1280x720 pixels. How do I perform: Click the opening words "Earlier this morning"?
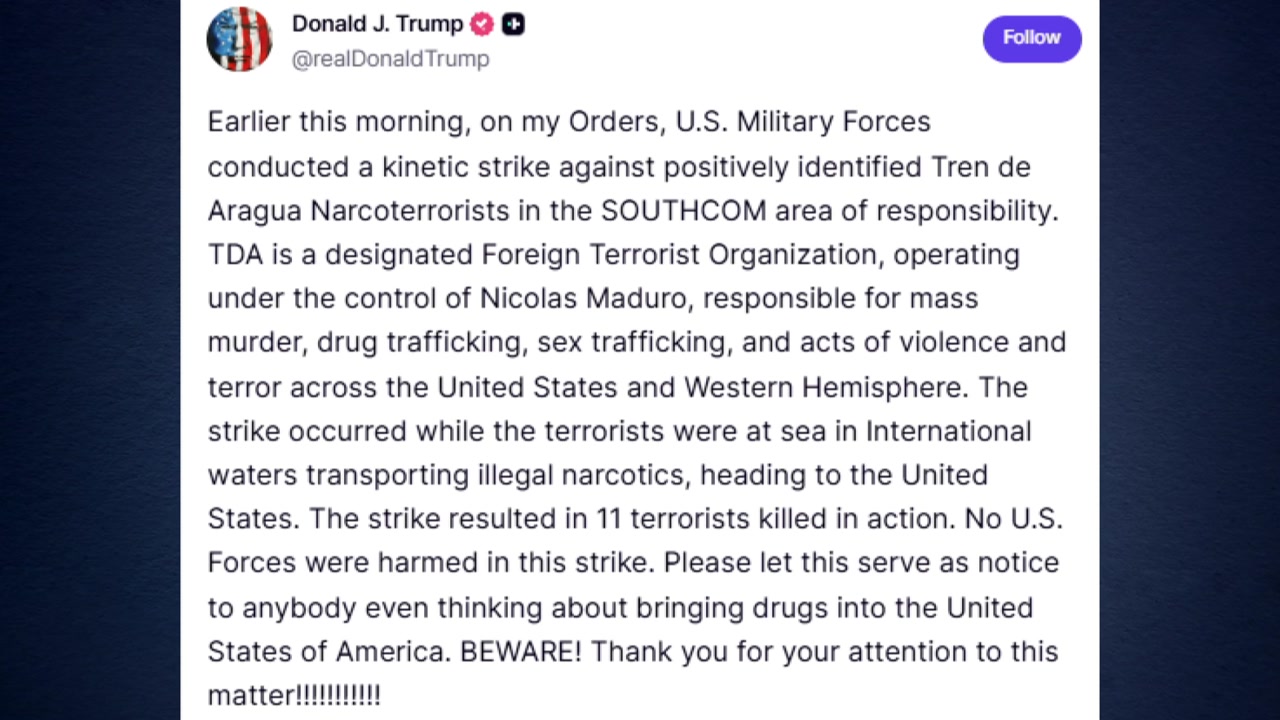coord(336,122)
